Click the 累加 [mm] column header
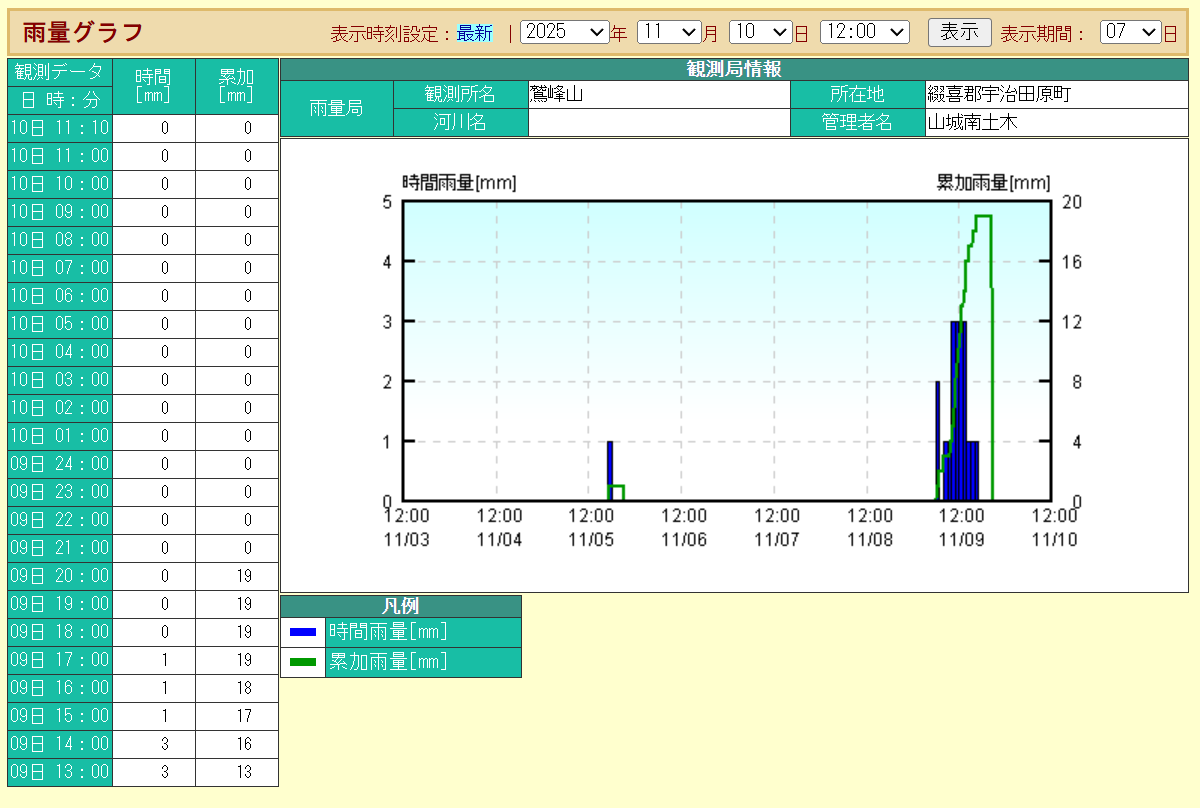This screenshot has width=1200, height=808. [x=236, y=86]
